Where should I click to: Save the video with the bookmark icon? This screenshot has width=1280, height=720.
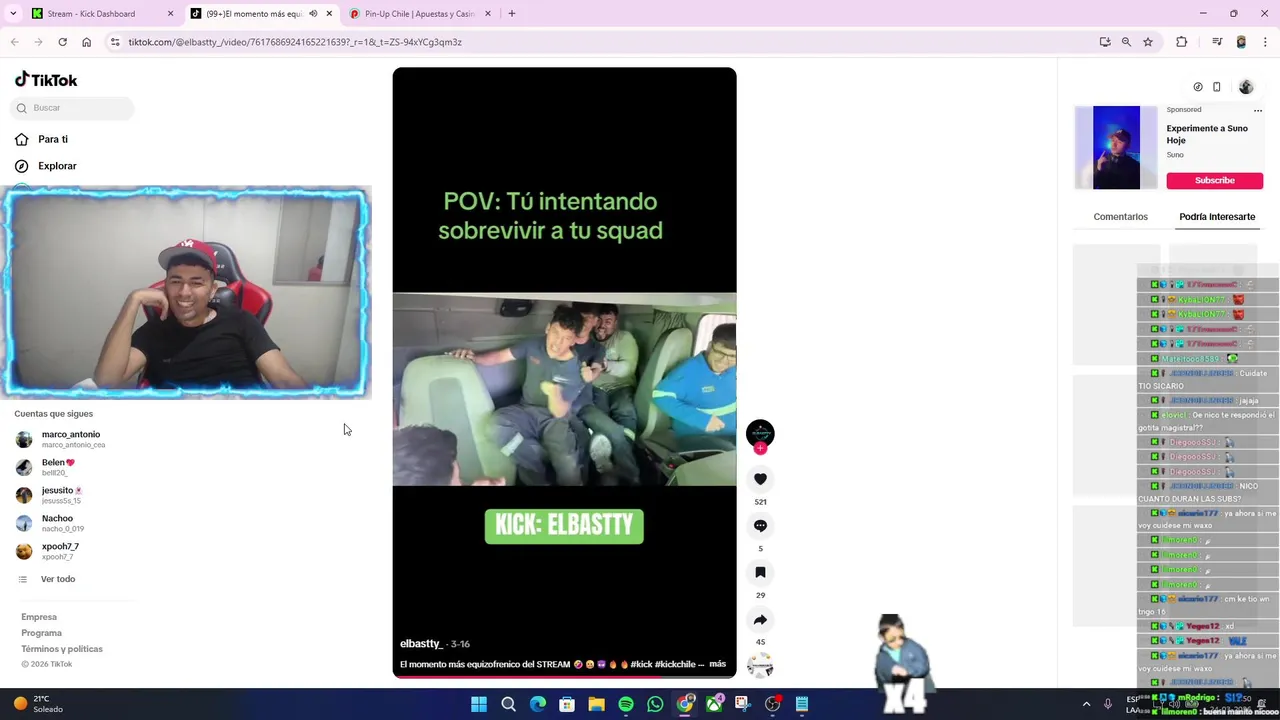(x=760, y=572)
